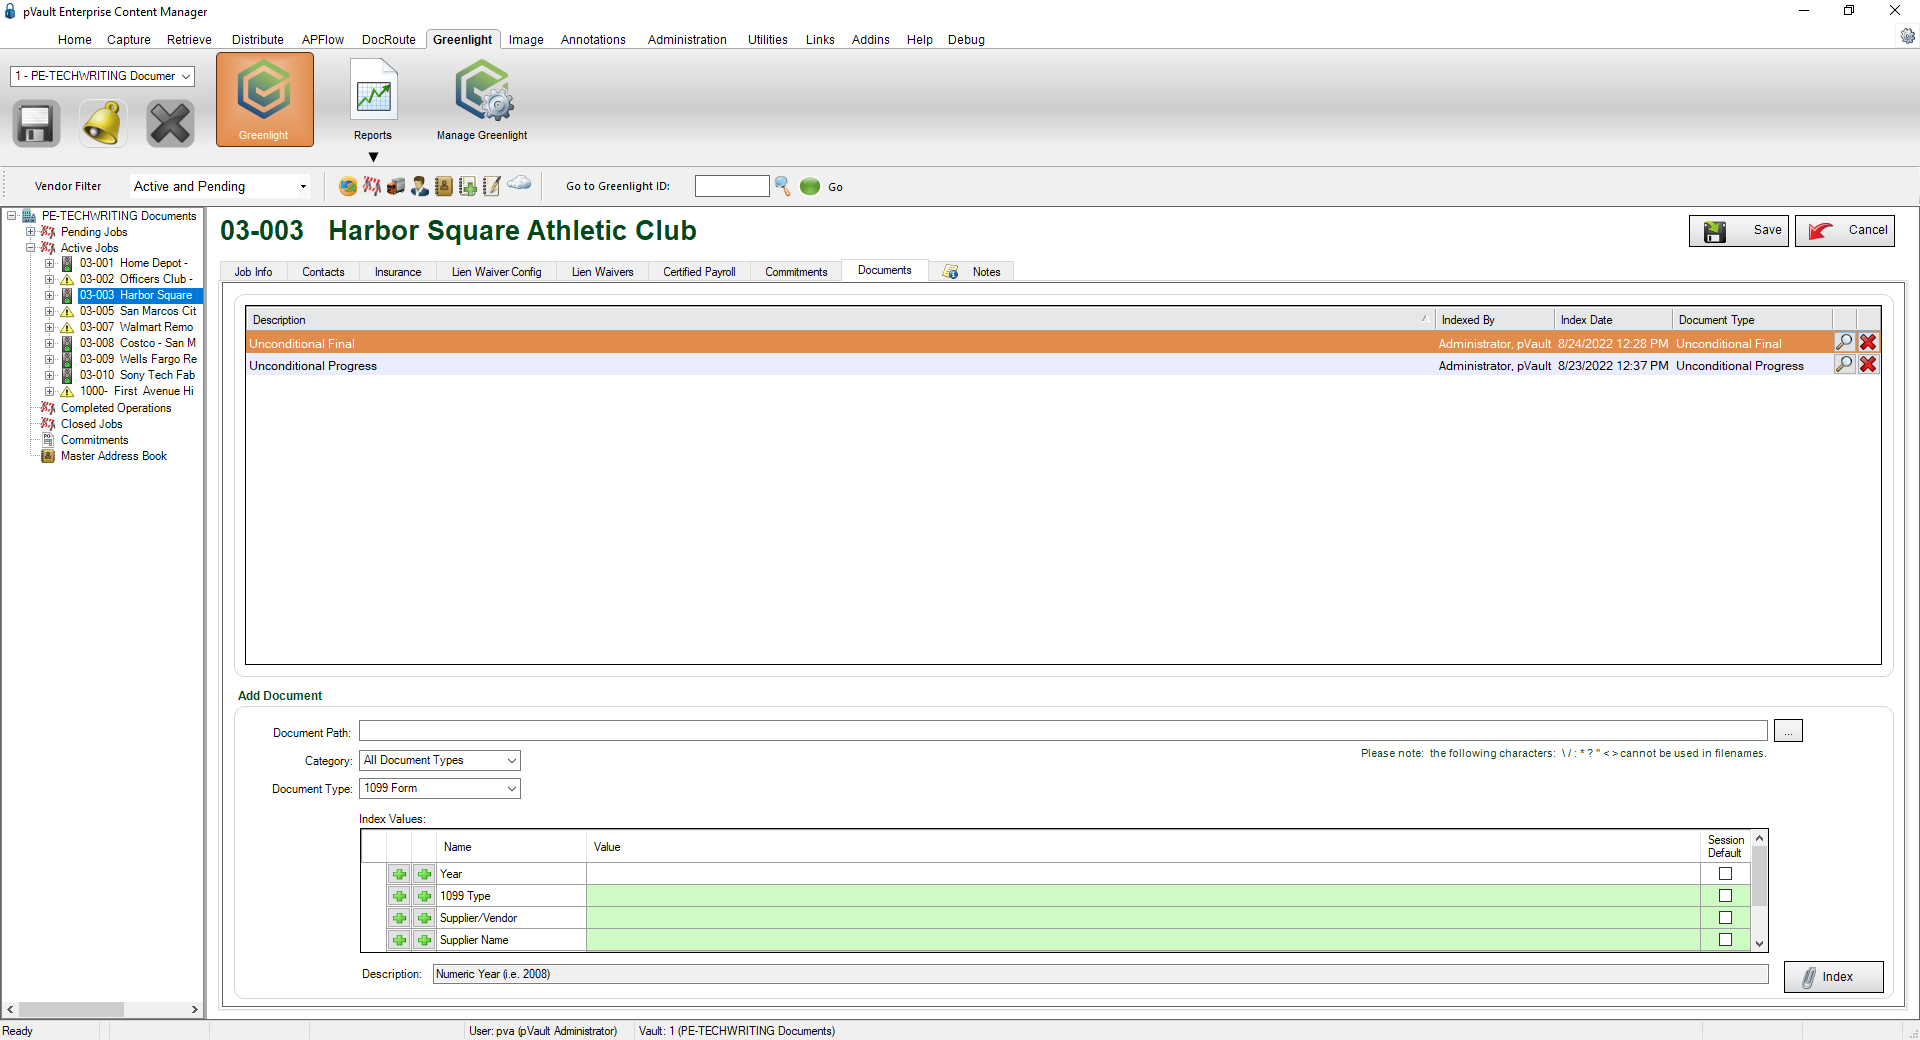Screen dimensions: 1920x1040
Task: Click the delivery truck toolbar icon
Action: 396,186
